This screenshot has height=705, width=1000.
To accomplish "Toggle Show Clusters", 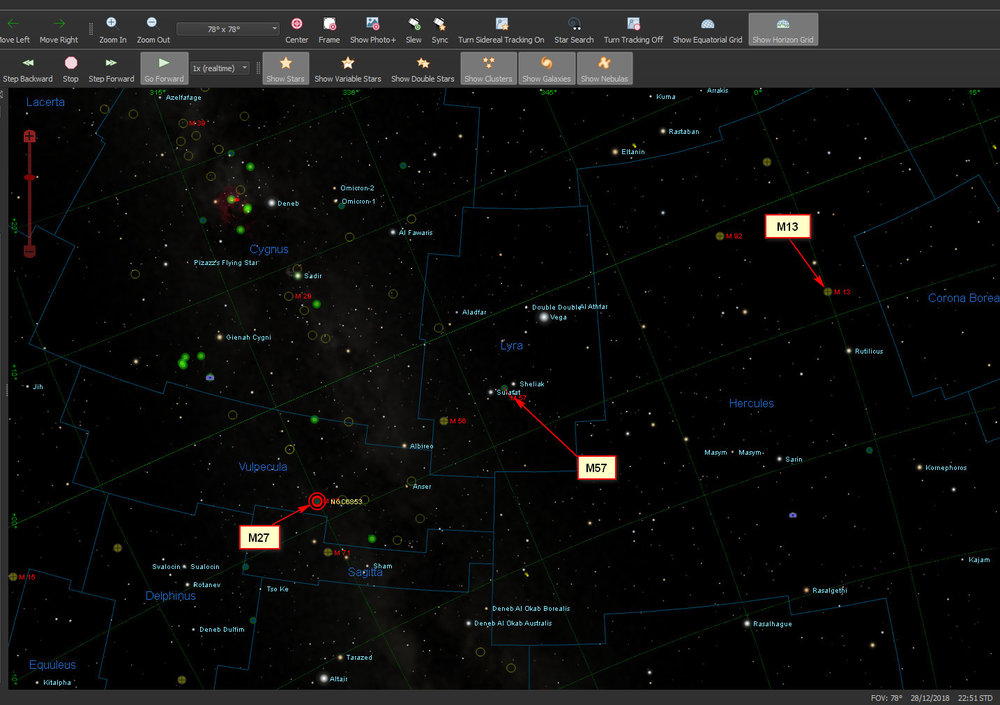I will (x=488, y=69).
